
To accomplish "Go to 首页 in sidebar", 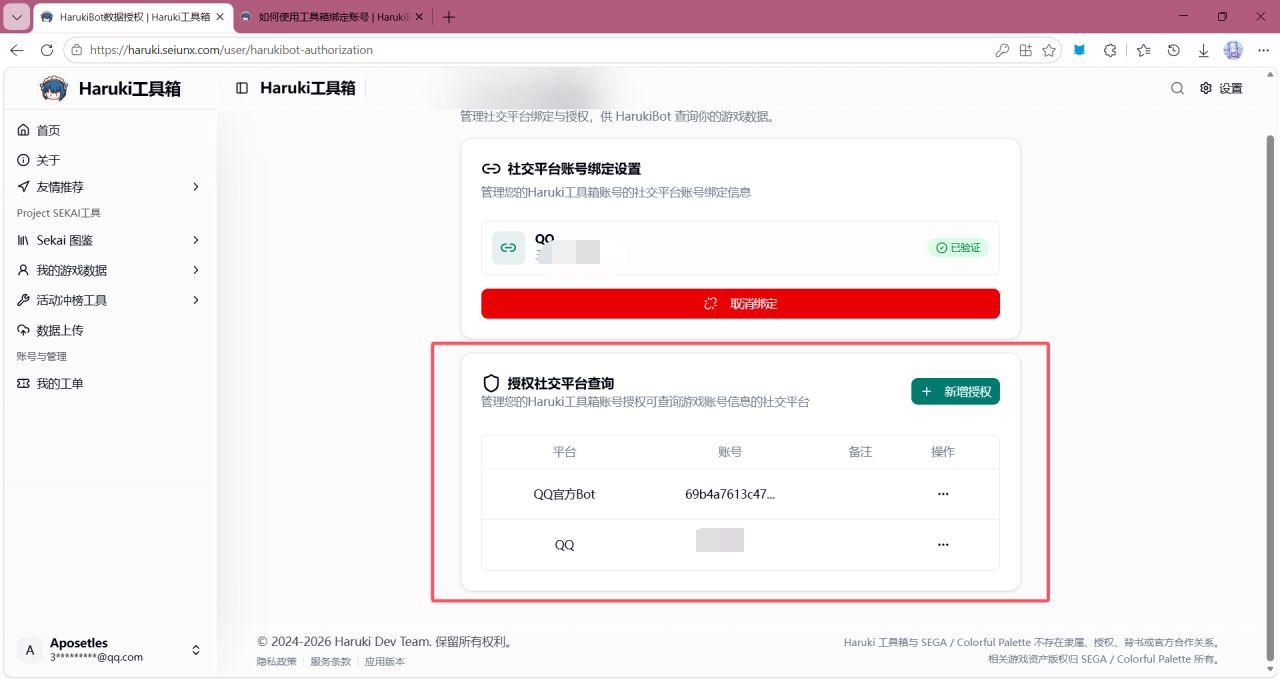I will pyautogui.click(x=110, y=130).
